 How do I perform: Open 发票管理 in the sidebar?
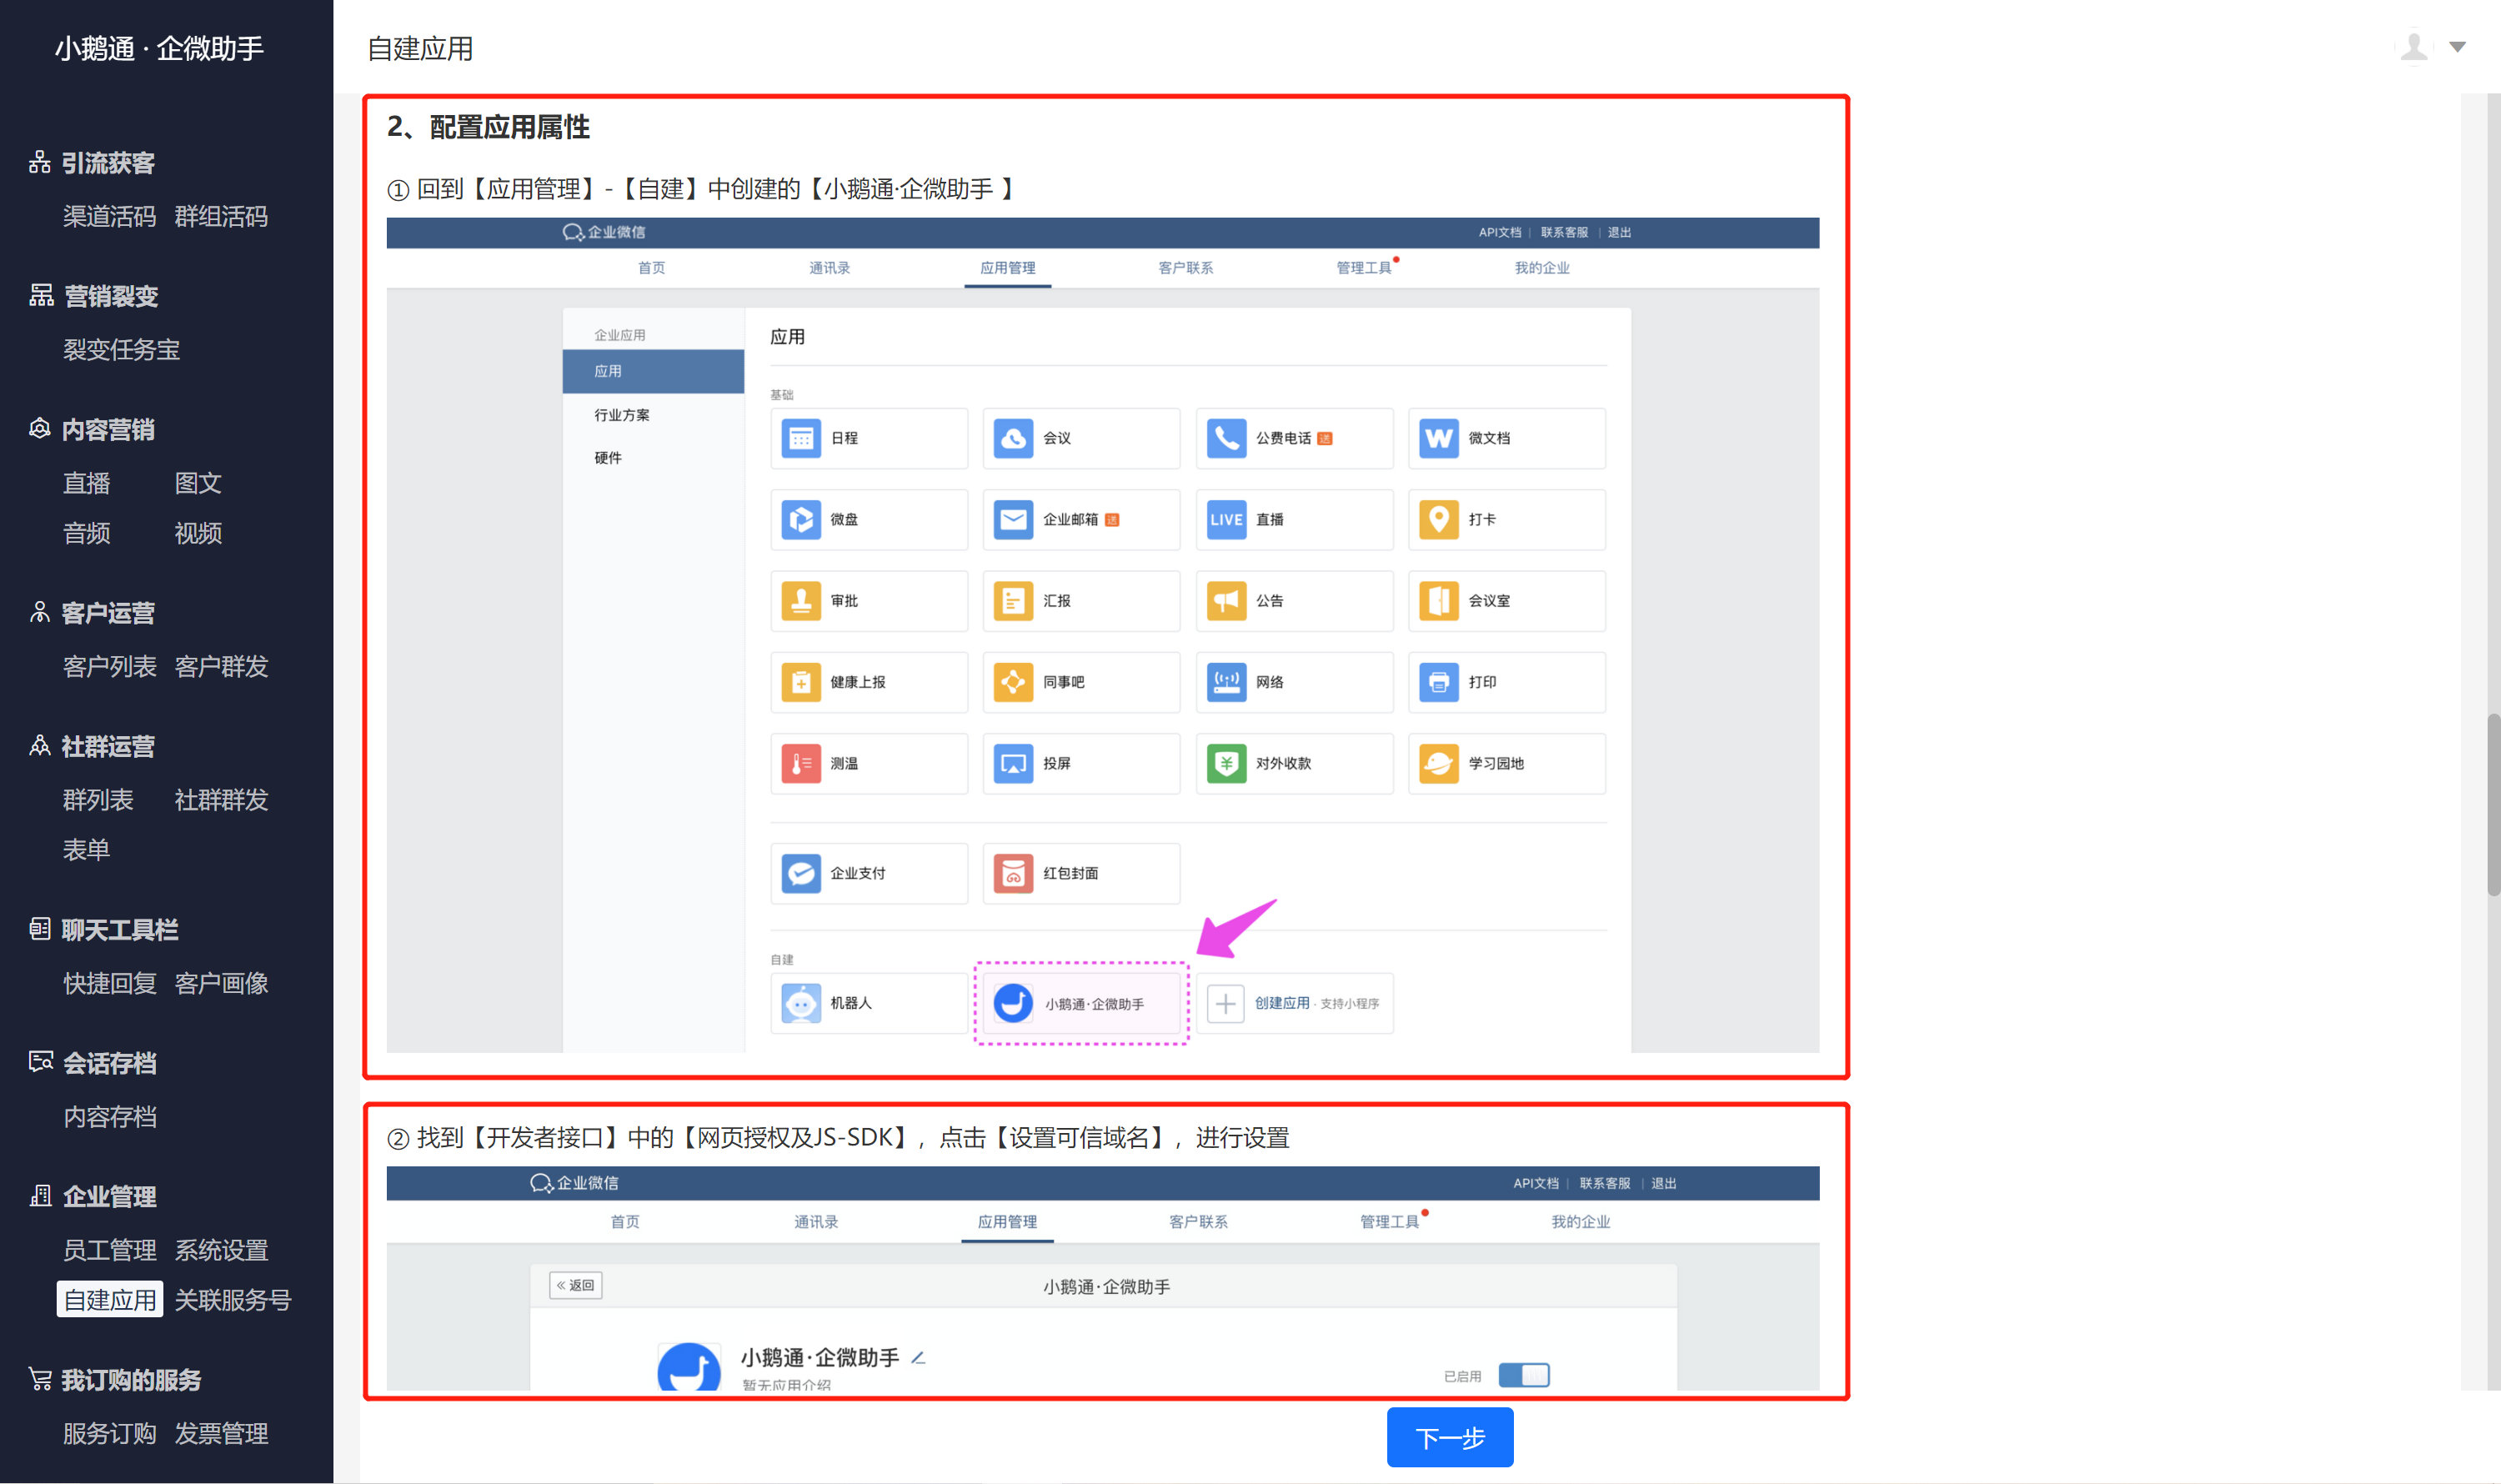pyautogui.click(x=221, y=1433)
